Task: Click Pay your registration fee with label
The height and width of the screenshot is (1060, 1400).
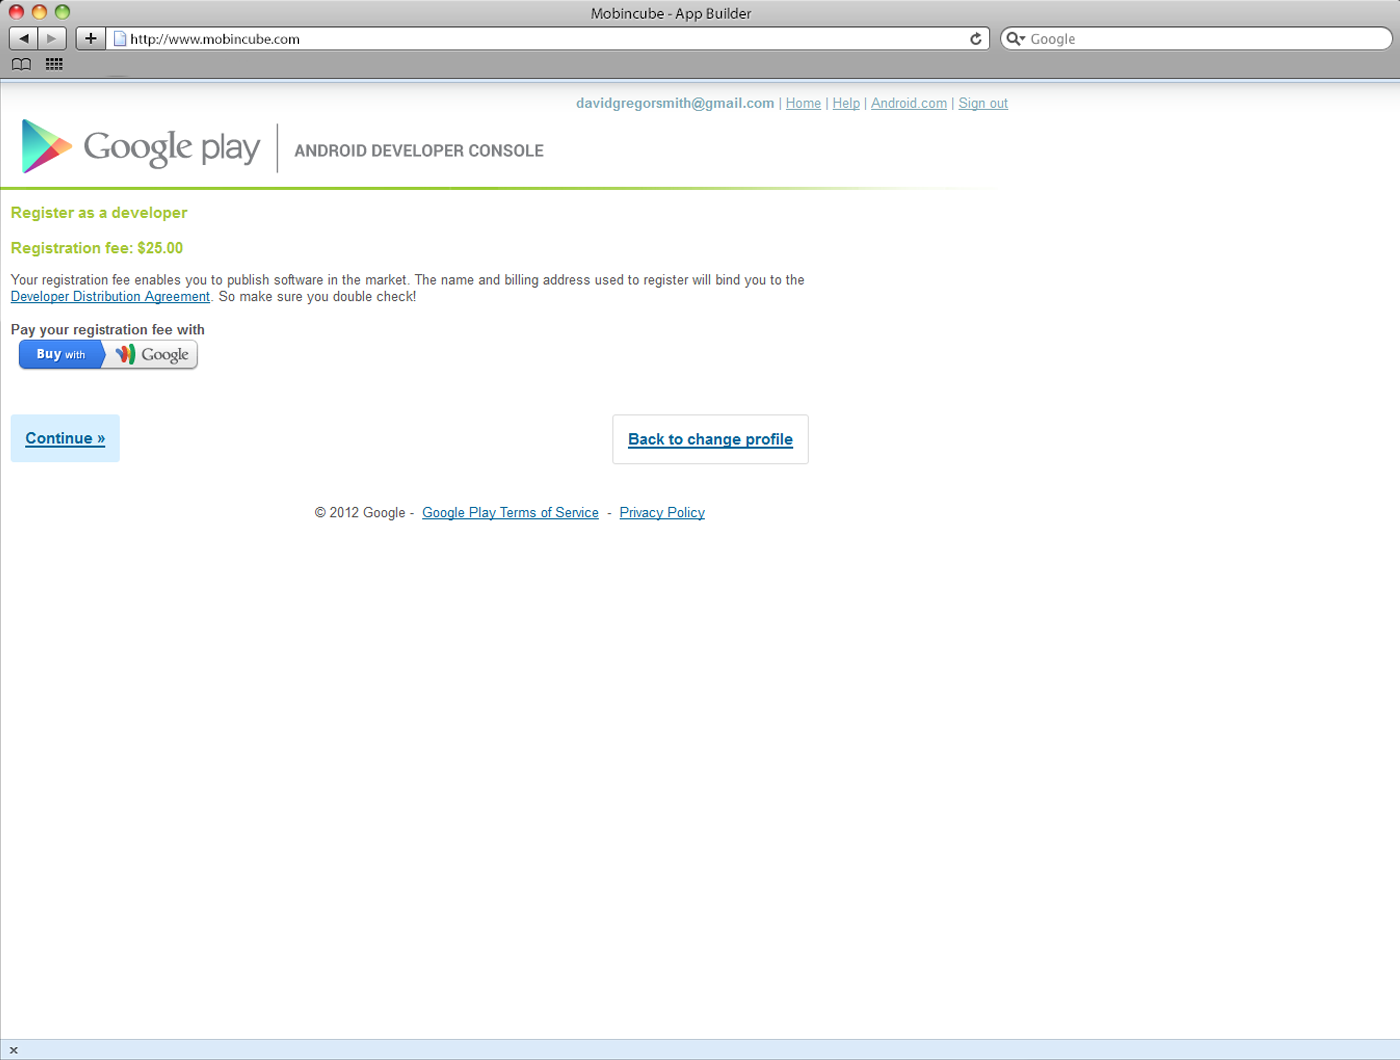Action: coord(108,330)
